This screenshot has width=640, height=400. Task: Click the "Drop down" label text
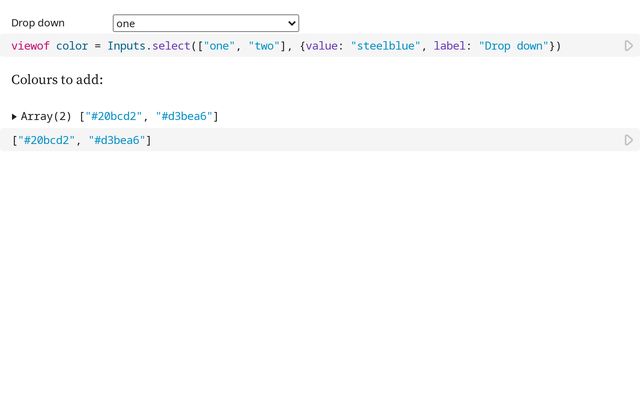[x=38, y=23]
